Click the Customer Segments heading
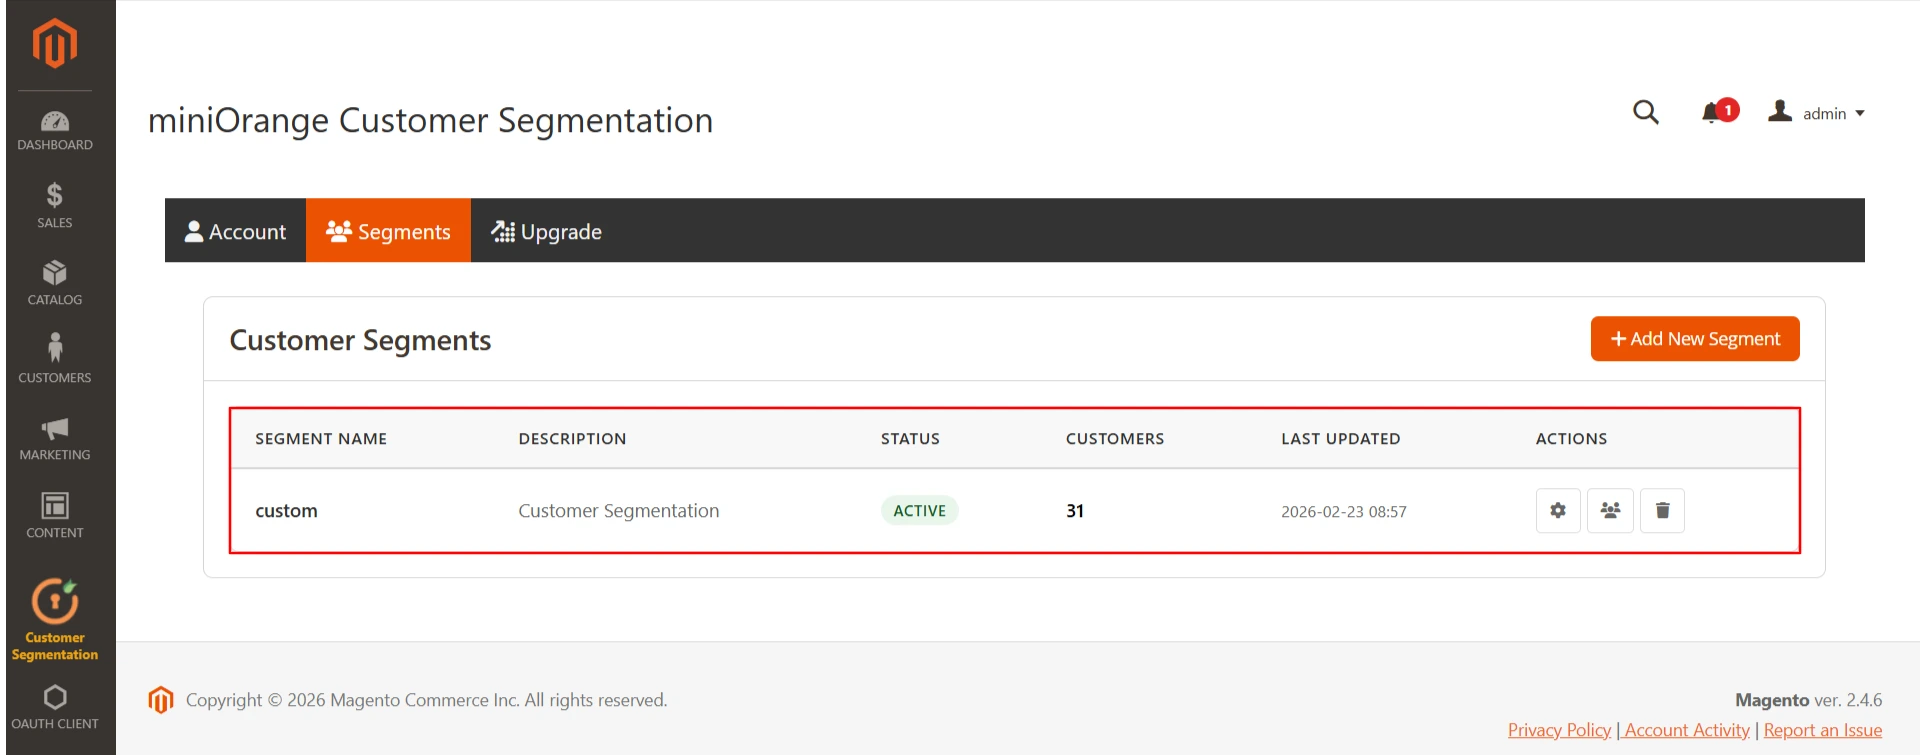 (360, 340)
